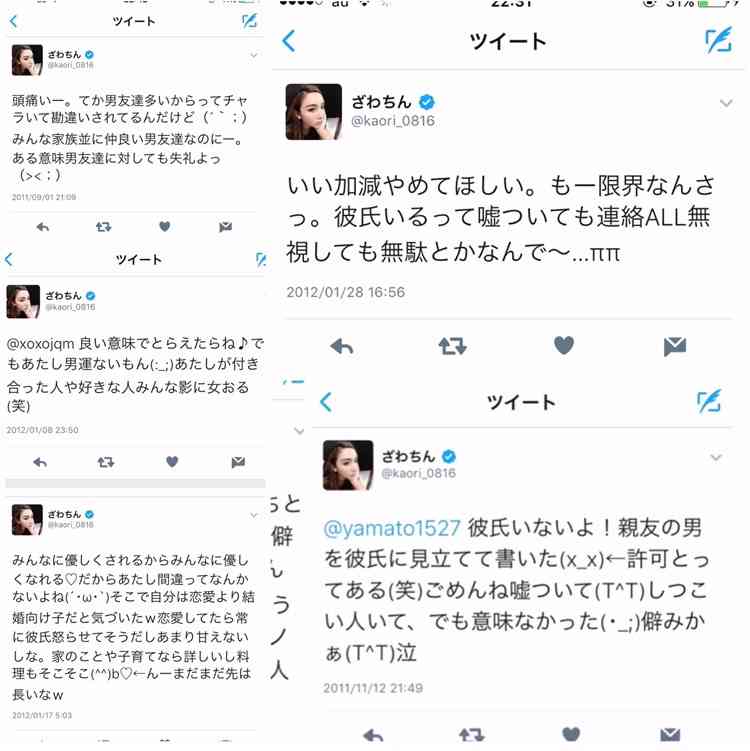Open the @yamato1527 mention link
This screenshot has width=750, height=751.
392,528
